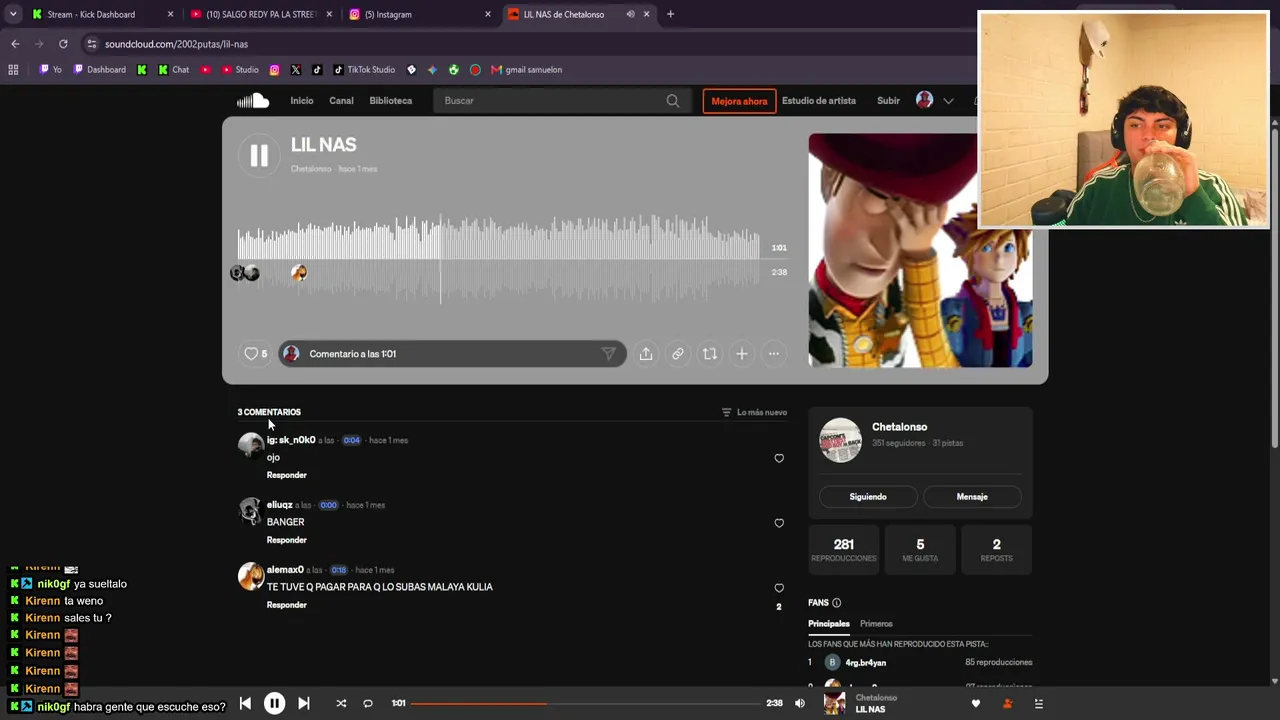Repost the track with the repost icon

pyautogui.click(x=710, y=353)
